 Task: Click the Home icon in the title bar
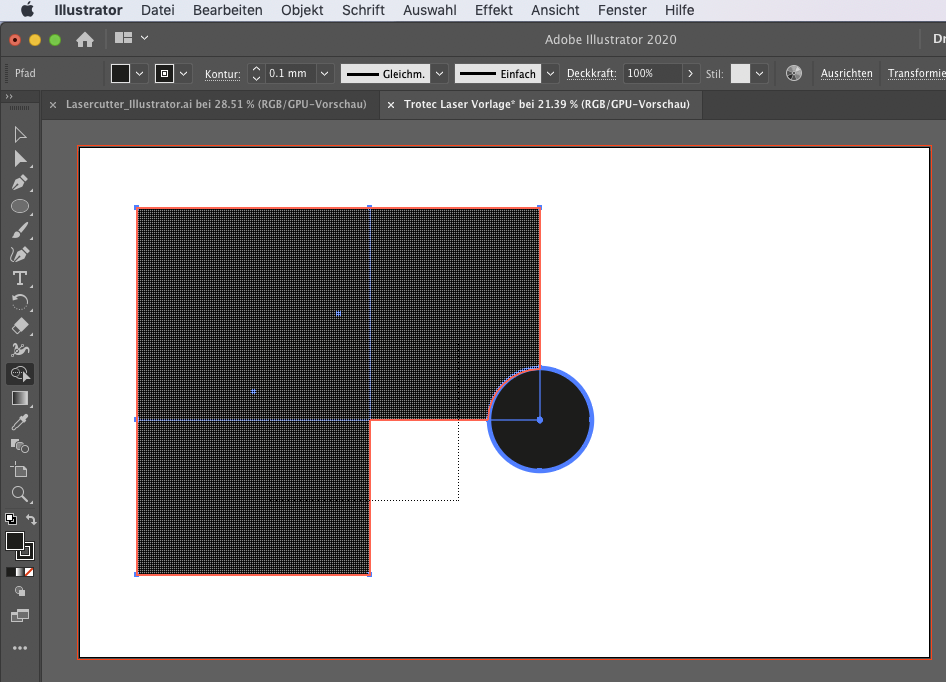point(85,39)
